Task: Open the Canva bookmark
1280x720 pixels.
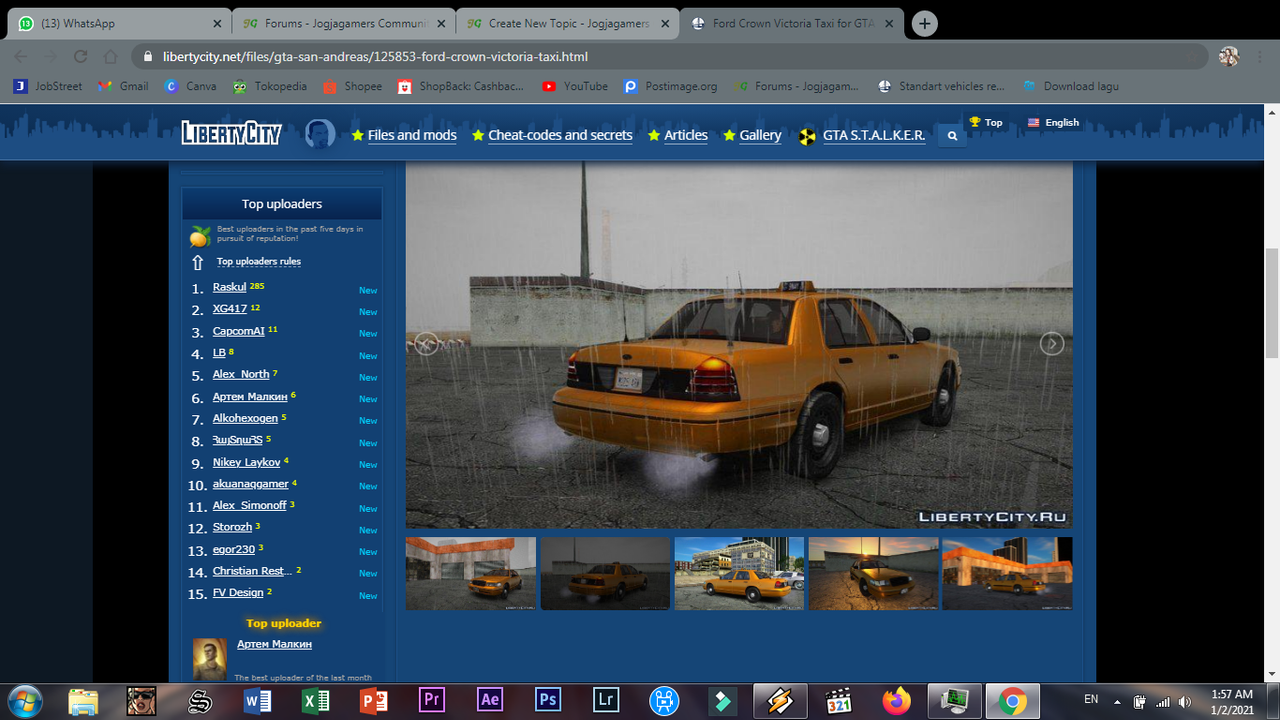Action: tap(190, 86)
